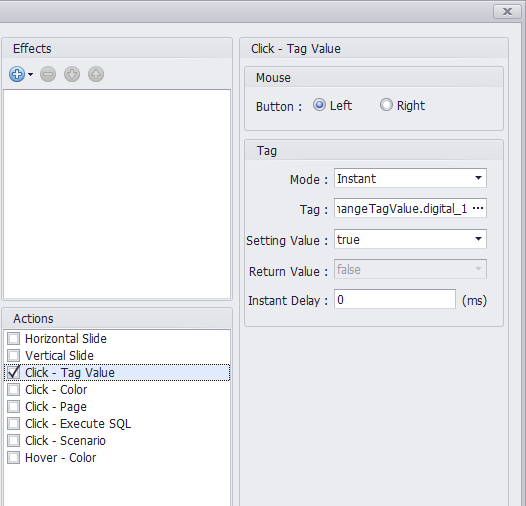The image size is (526, 506).
Task: Select the Click - Tag Value row label
Action: point(70,373)
